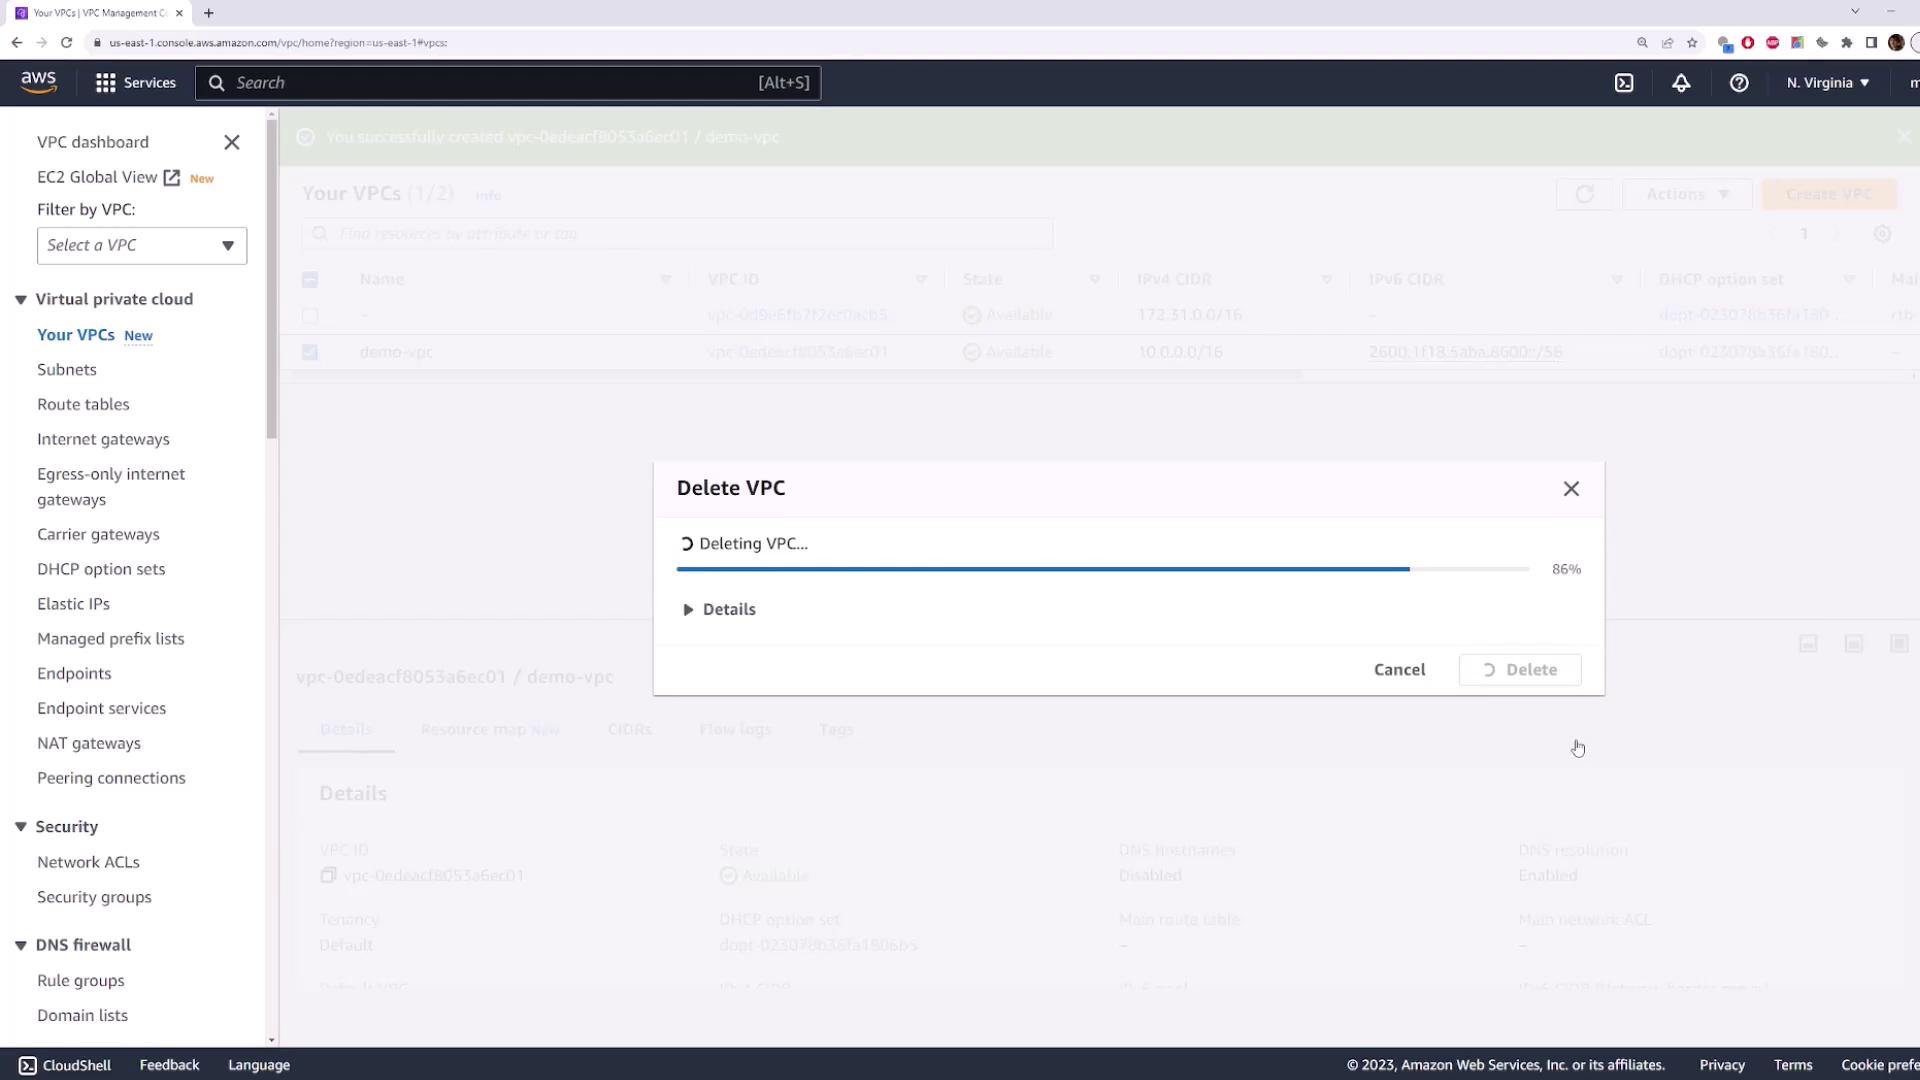Bookmark this page with star icon
The width and height of the screenshot is (1920, 1080).
[1692, 42]
